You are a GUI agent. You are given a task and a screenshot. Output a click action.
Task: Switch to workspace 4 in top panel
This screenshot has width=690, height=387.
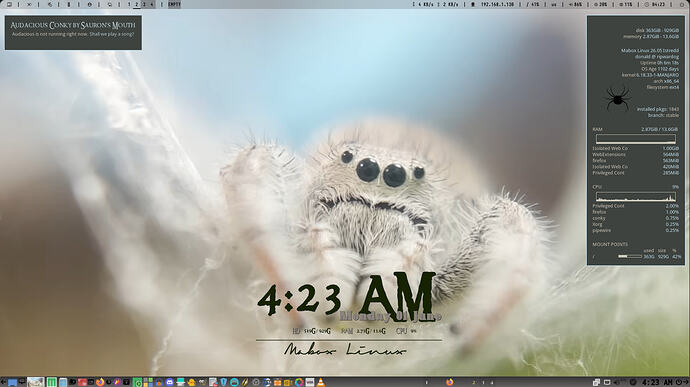tap(152, 4)
